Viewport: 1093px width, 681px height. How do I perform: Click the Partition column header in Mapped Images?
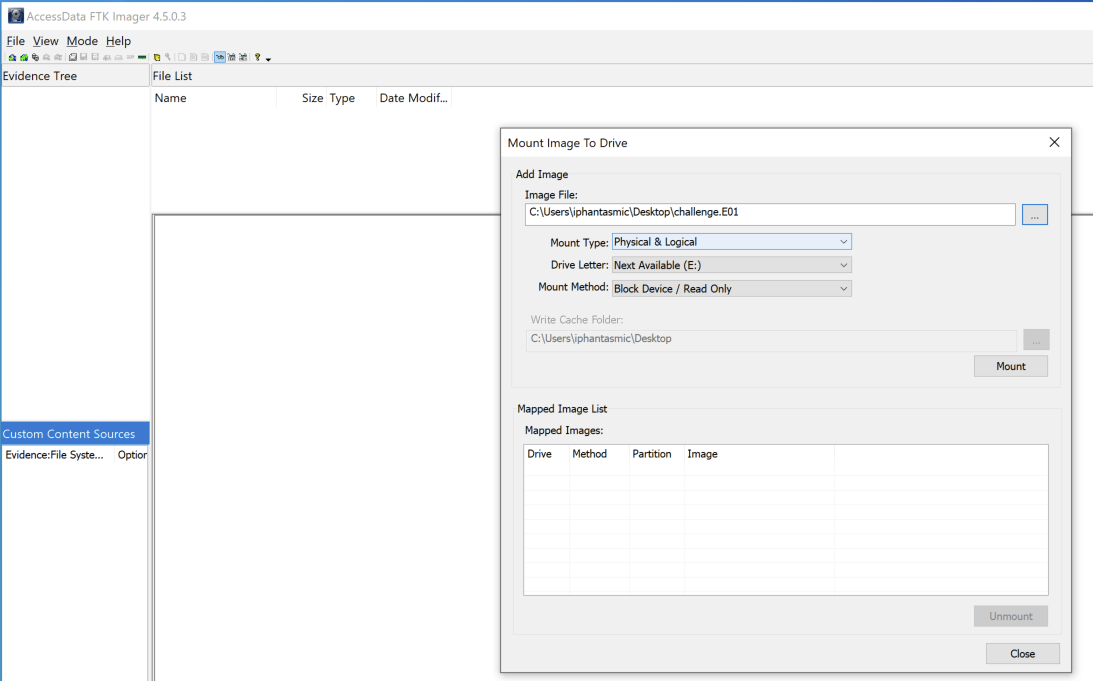point(657,454)
